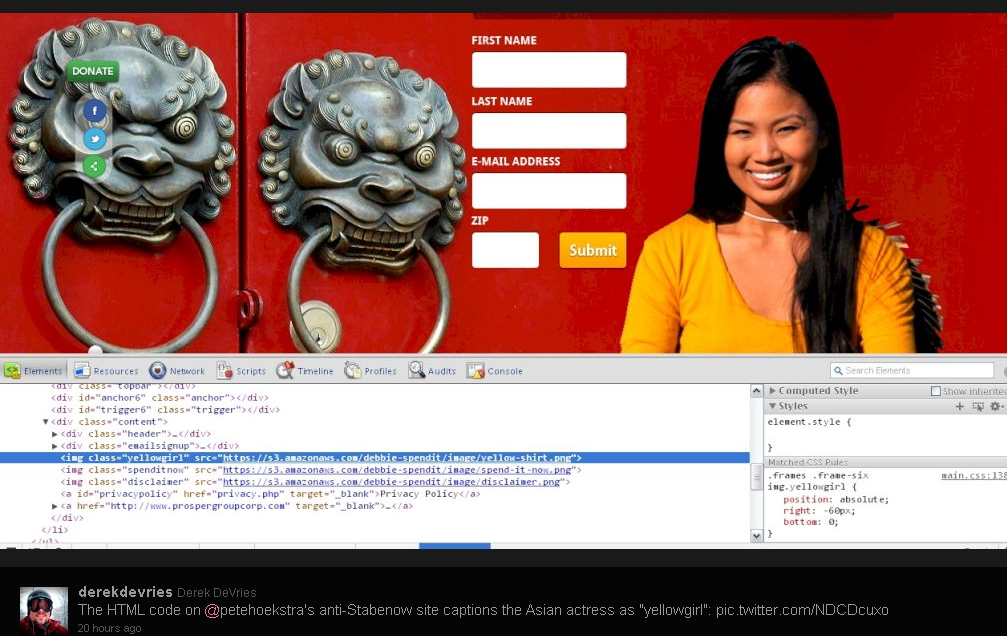Open the Profiles panel tab
This screenshot has width=1007, height=636.
pos(370,371)
